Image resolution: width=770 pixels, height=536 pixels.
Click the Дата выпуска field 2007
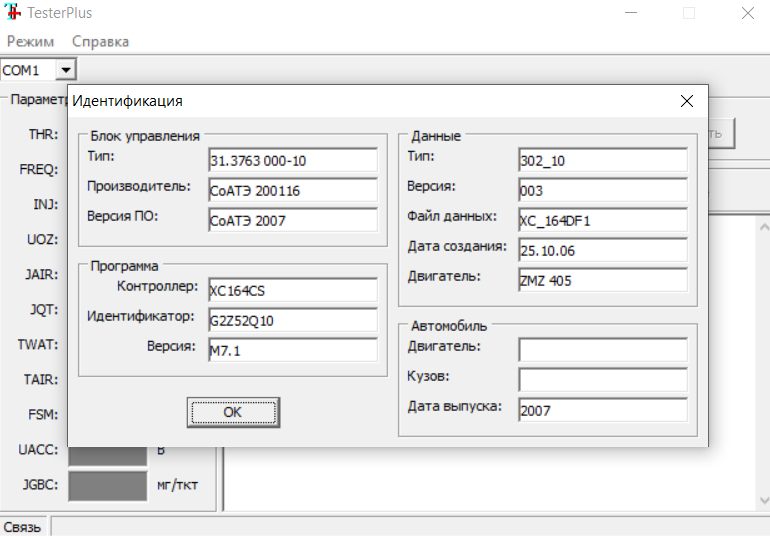[x=602, y=410]
